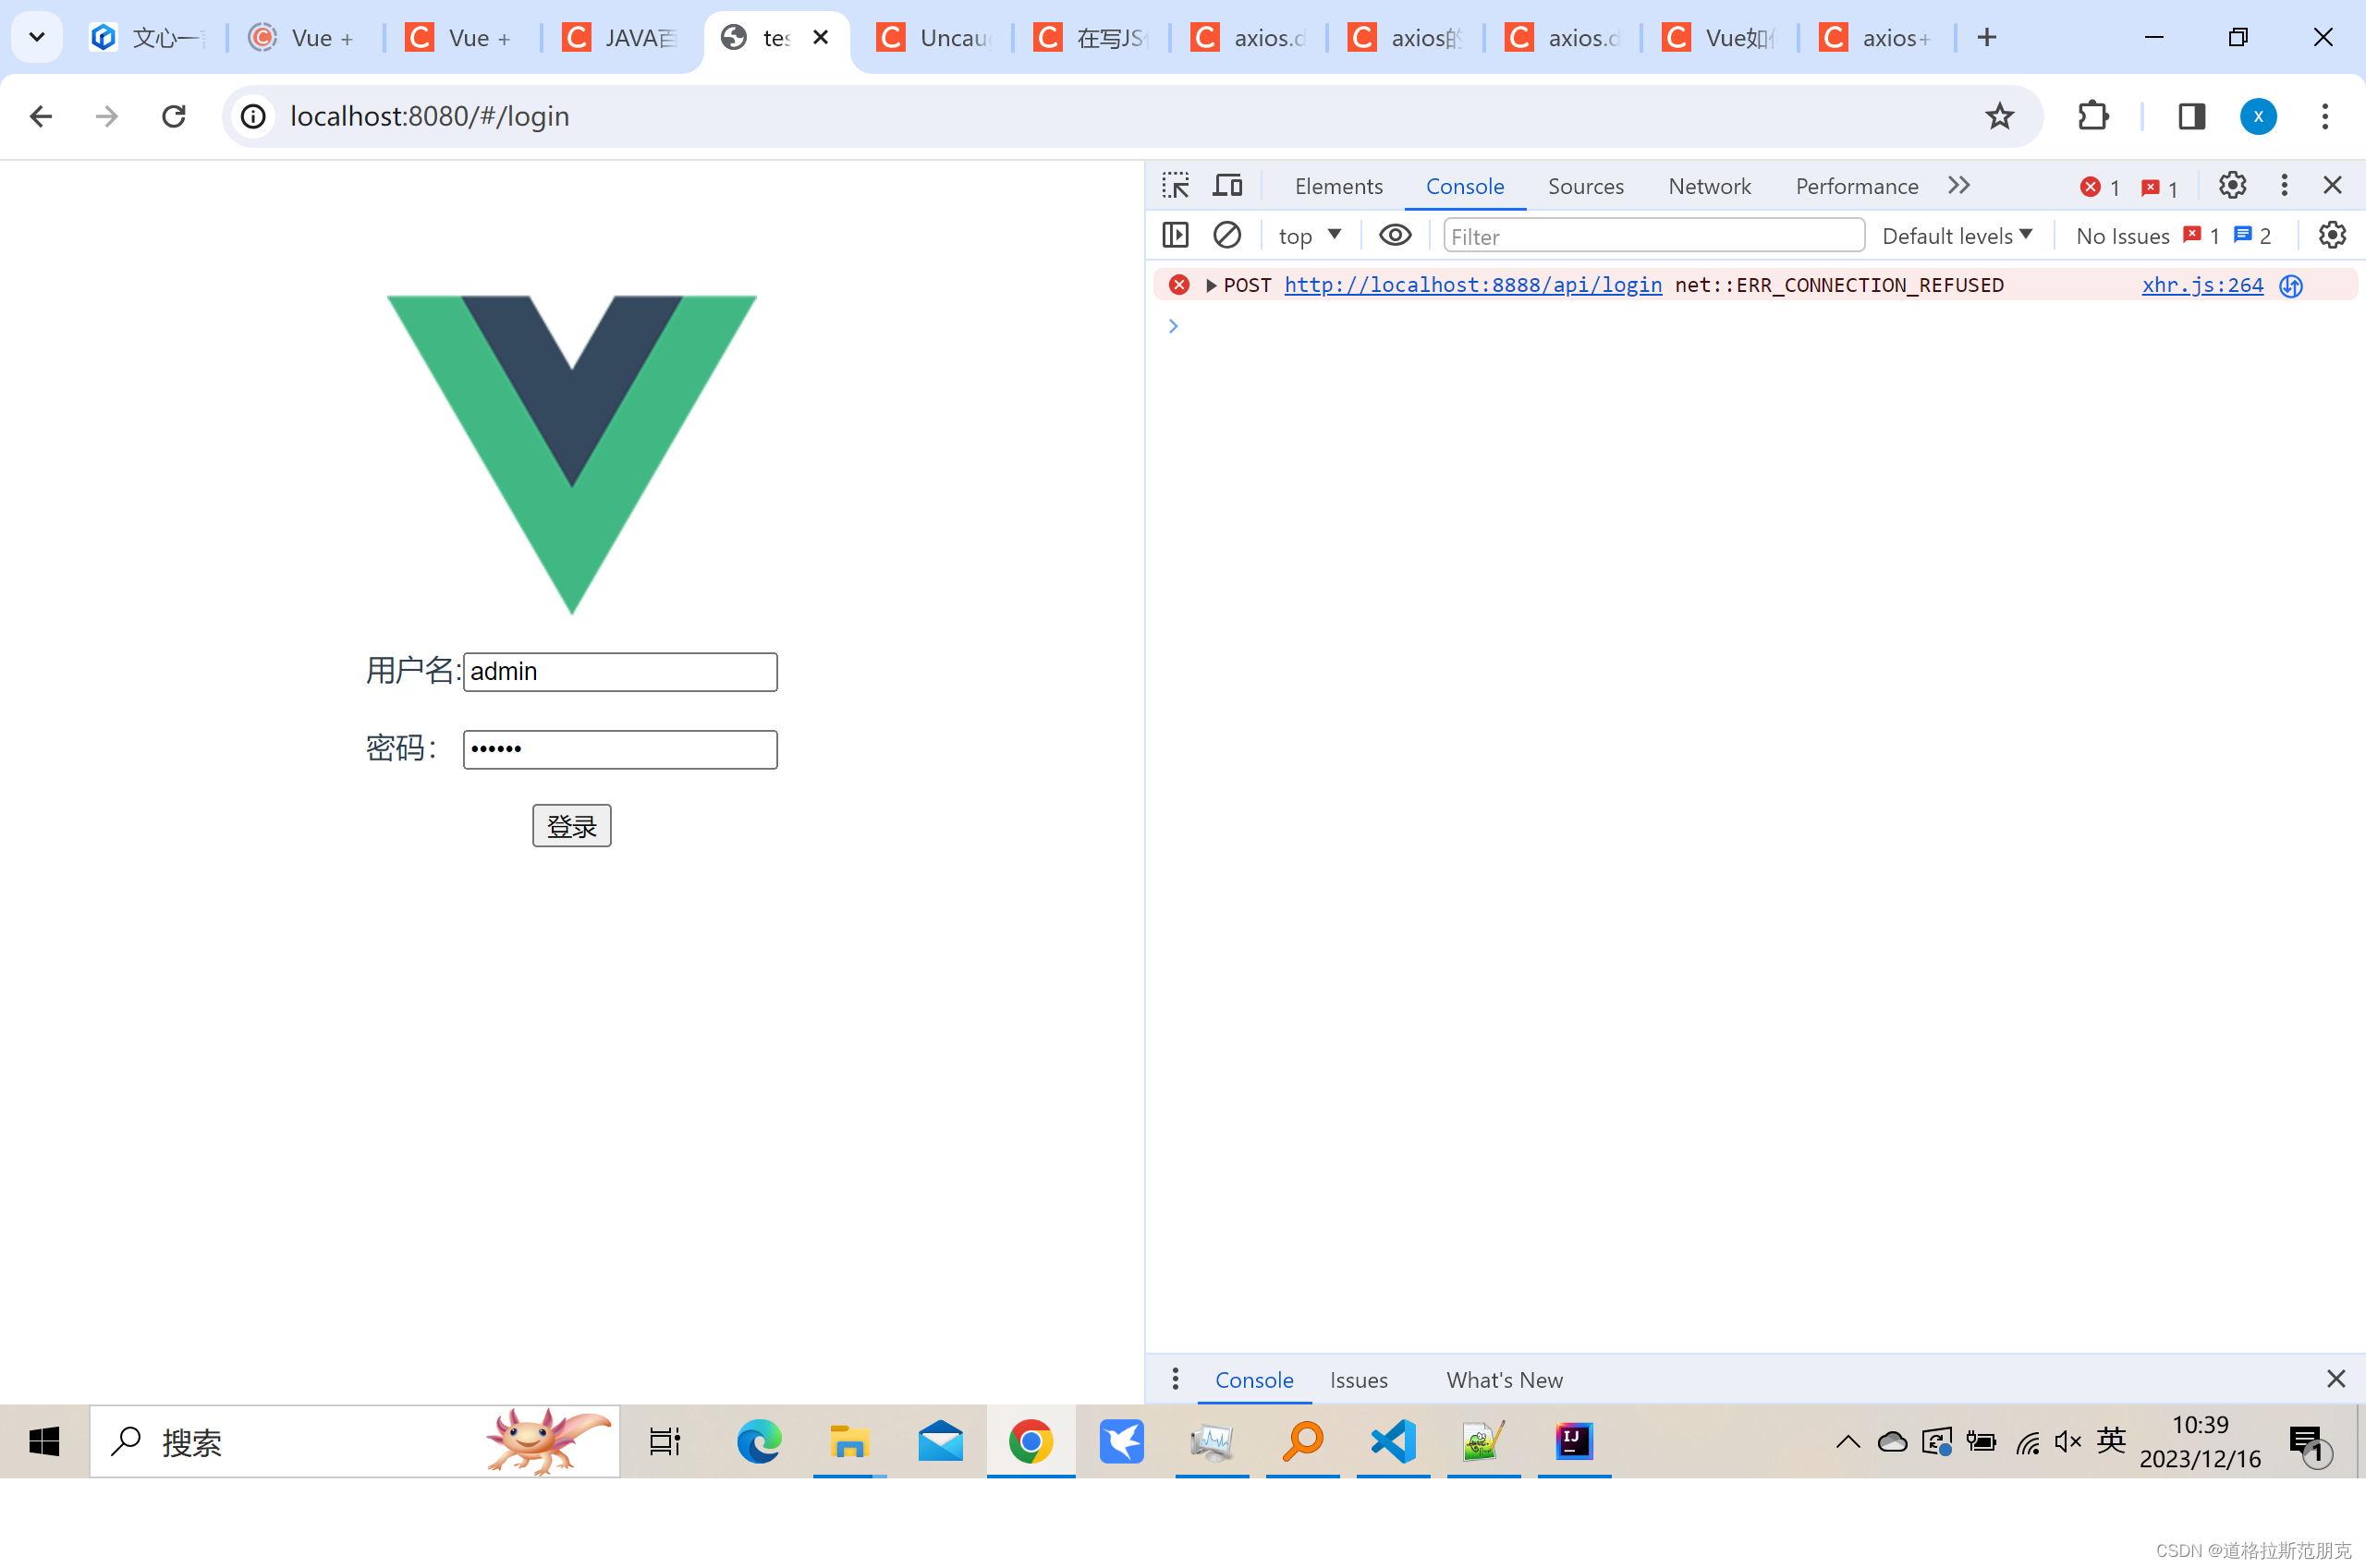The height and width of the screenshot is (1568, 2366).
Task: Bookmark this page with the star icon
Action: coord(1999,116)
